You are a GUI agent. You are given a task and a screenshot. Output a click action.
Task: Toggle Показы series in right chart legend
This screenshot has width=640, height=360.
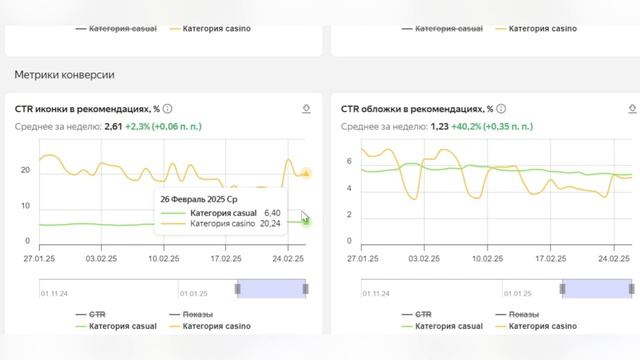pos(517,314)
